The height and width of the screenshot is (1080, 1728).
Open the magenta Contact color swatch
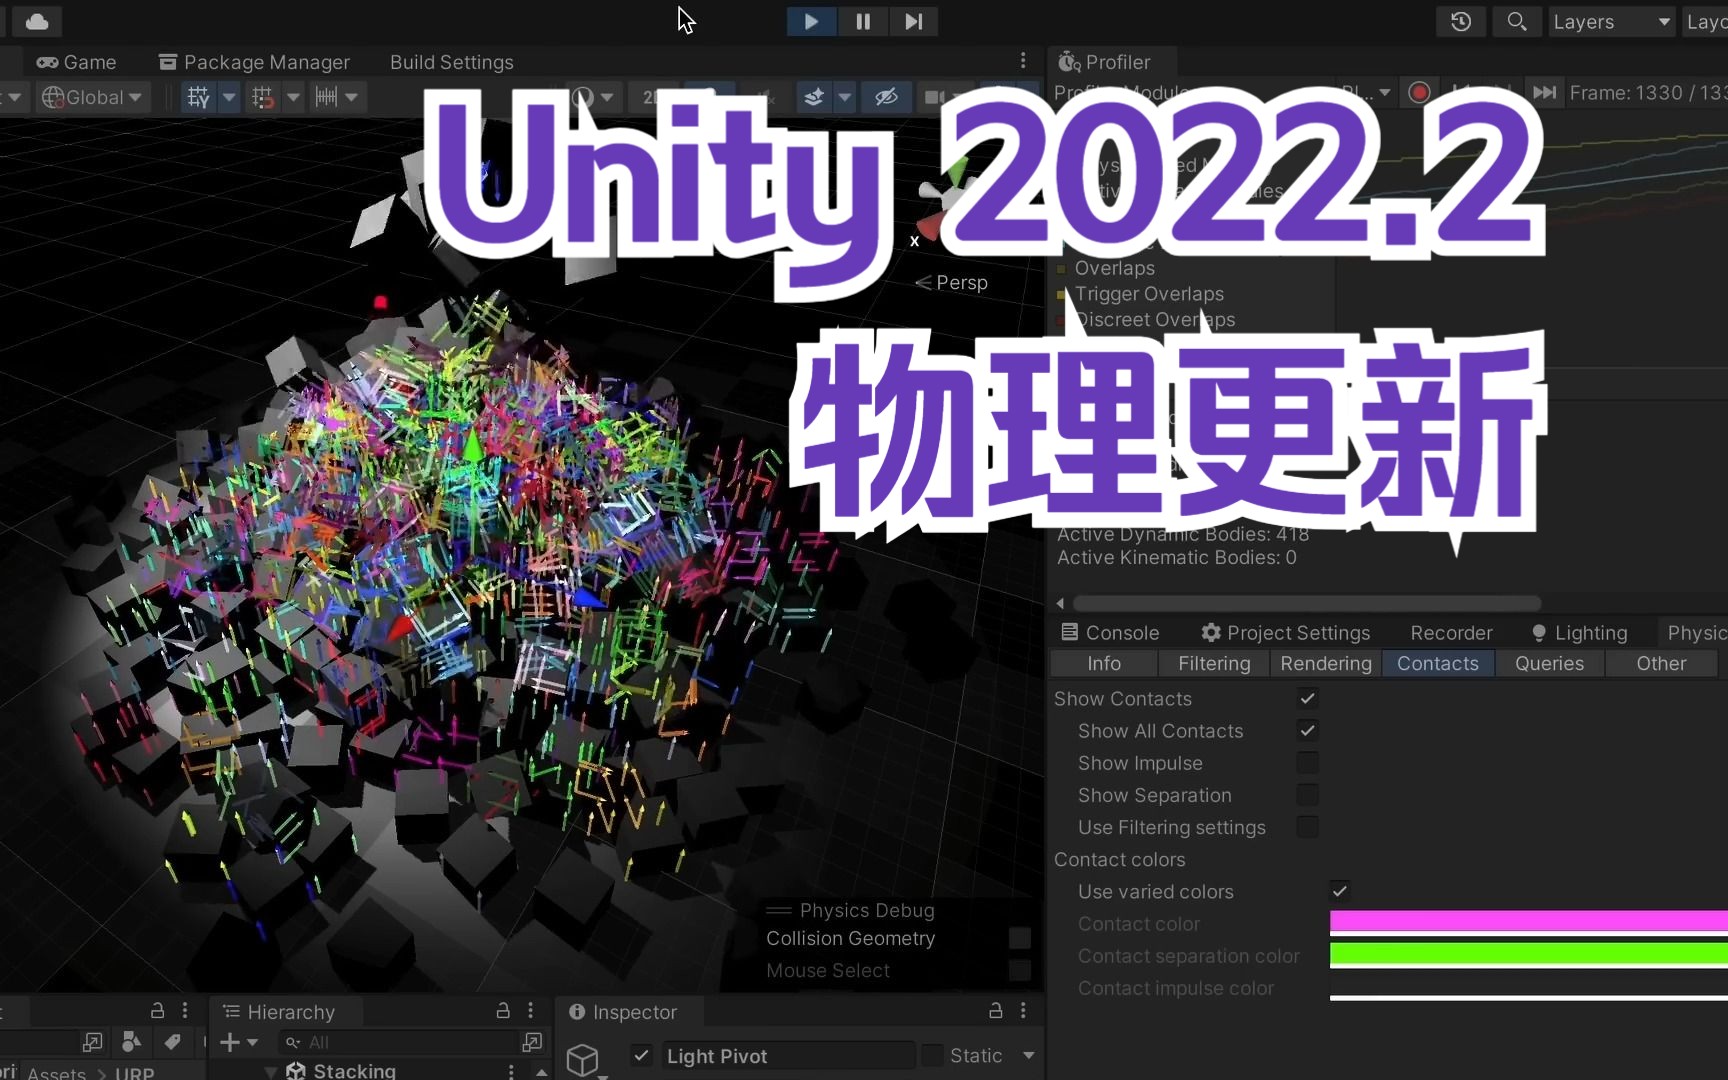click(x=1529, y=923)
